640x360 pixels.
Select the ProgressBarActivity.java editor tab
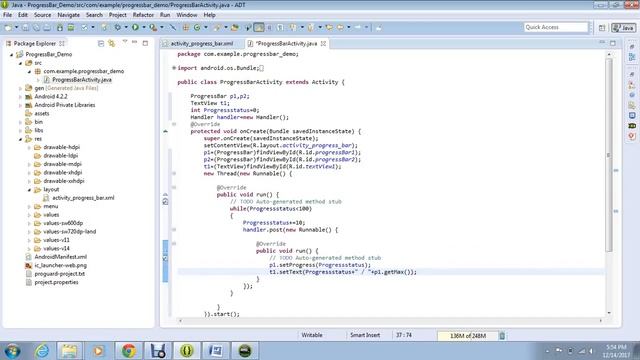[286, 43]
